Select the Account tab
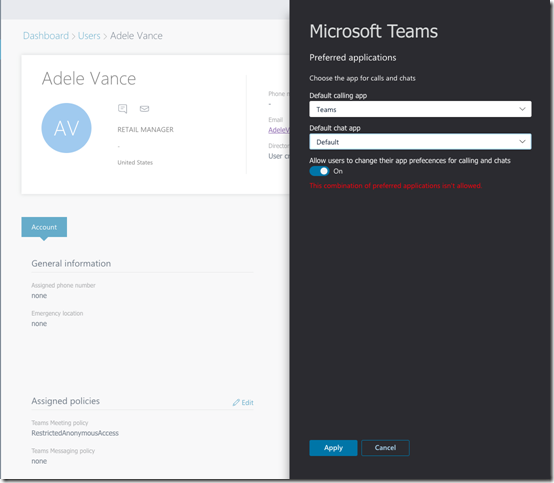This screenshot has width=554, height=483. pyautogui.click(x=44, y=227)
